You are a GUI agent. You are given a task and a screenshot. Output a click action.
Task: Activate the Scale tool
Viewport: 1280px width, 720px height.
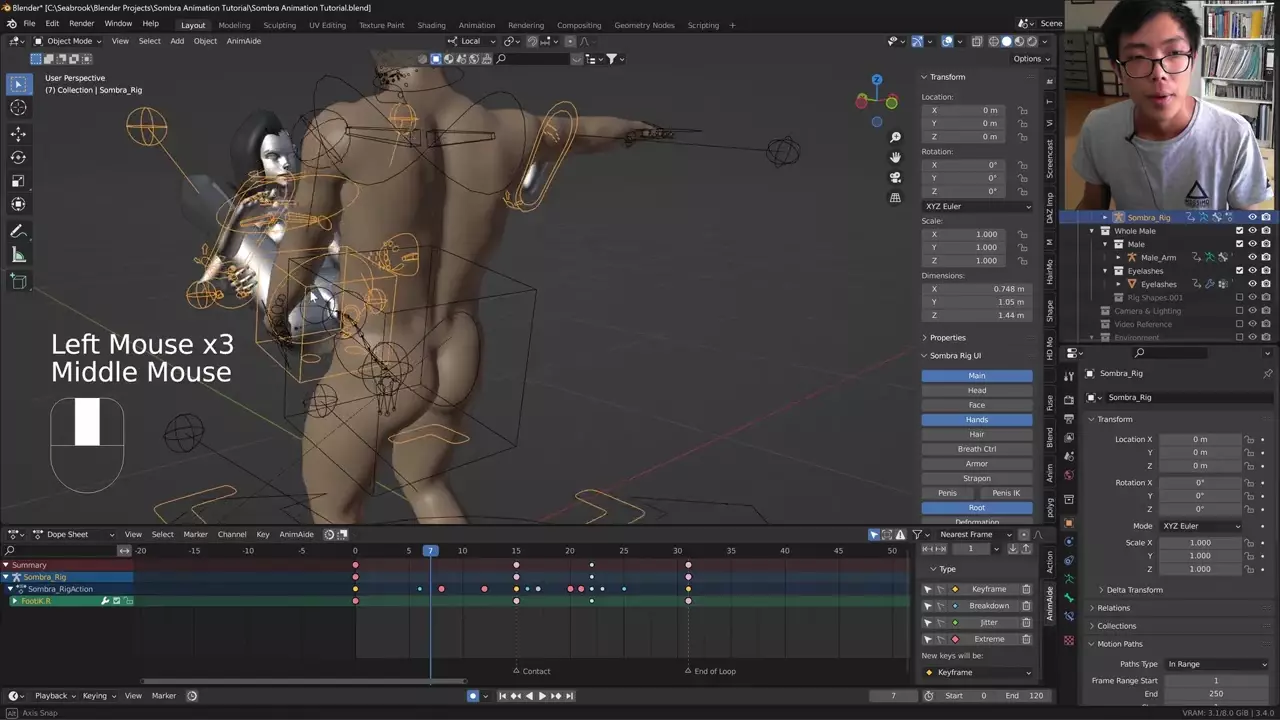[x=18, y=181]
